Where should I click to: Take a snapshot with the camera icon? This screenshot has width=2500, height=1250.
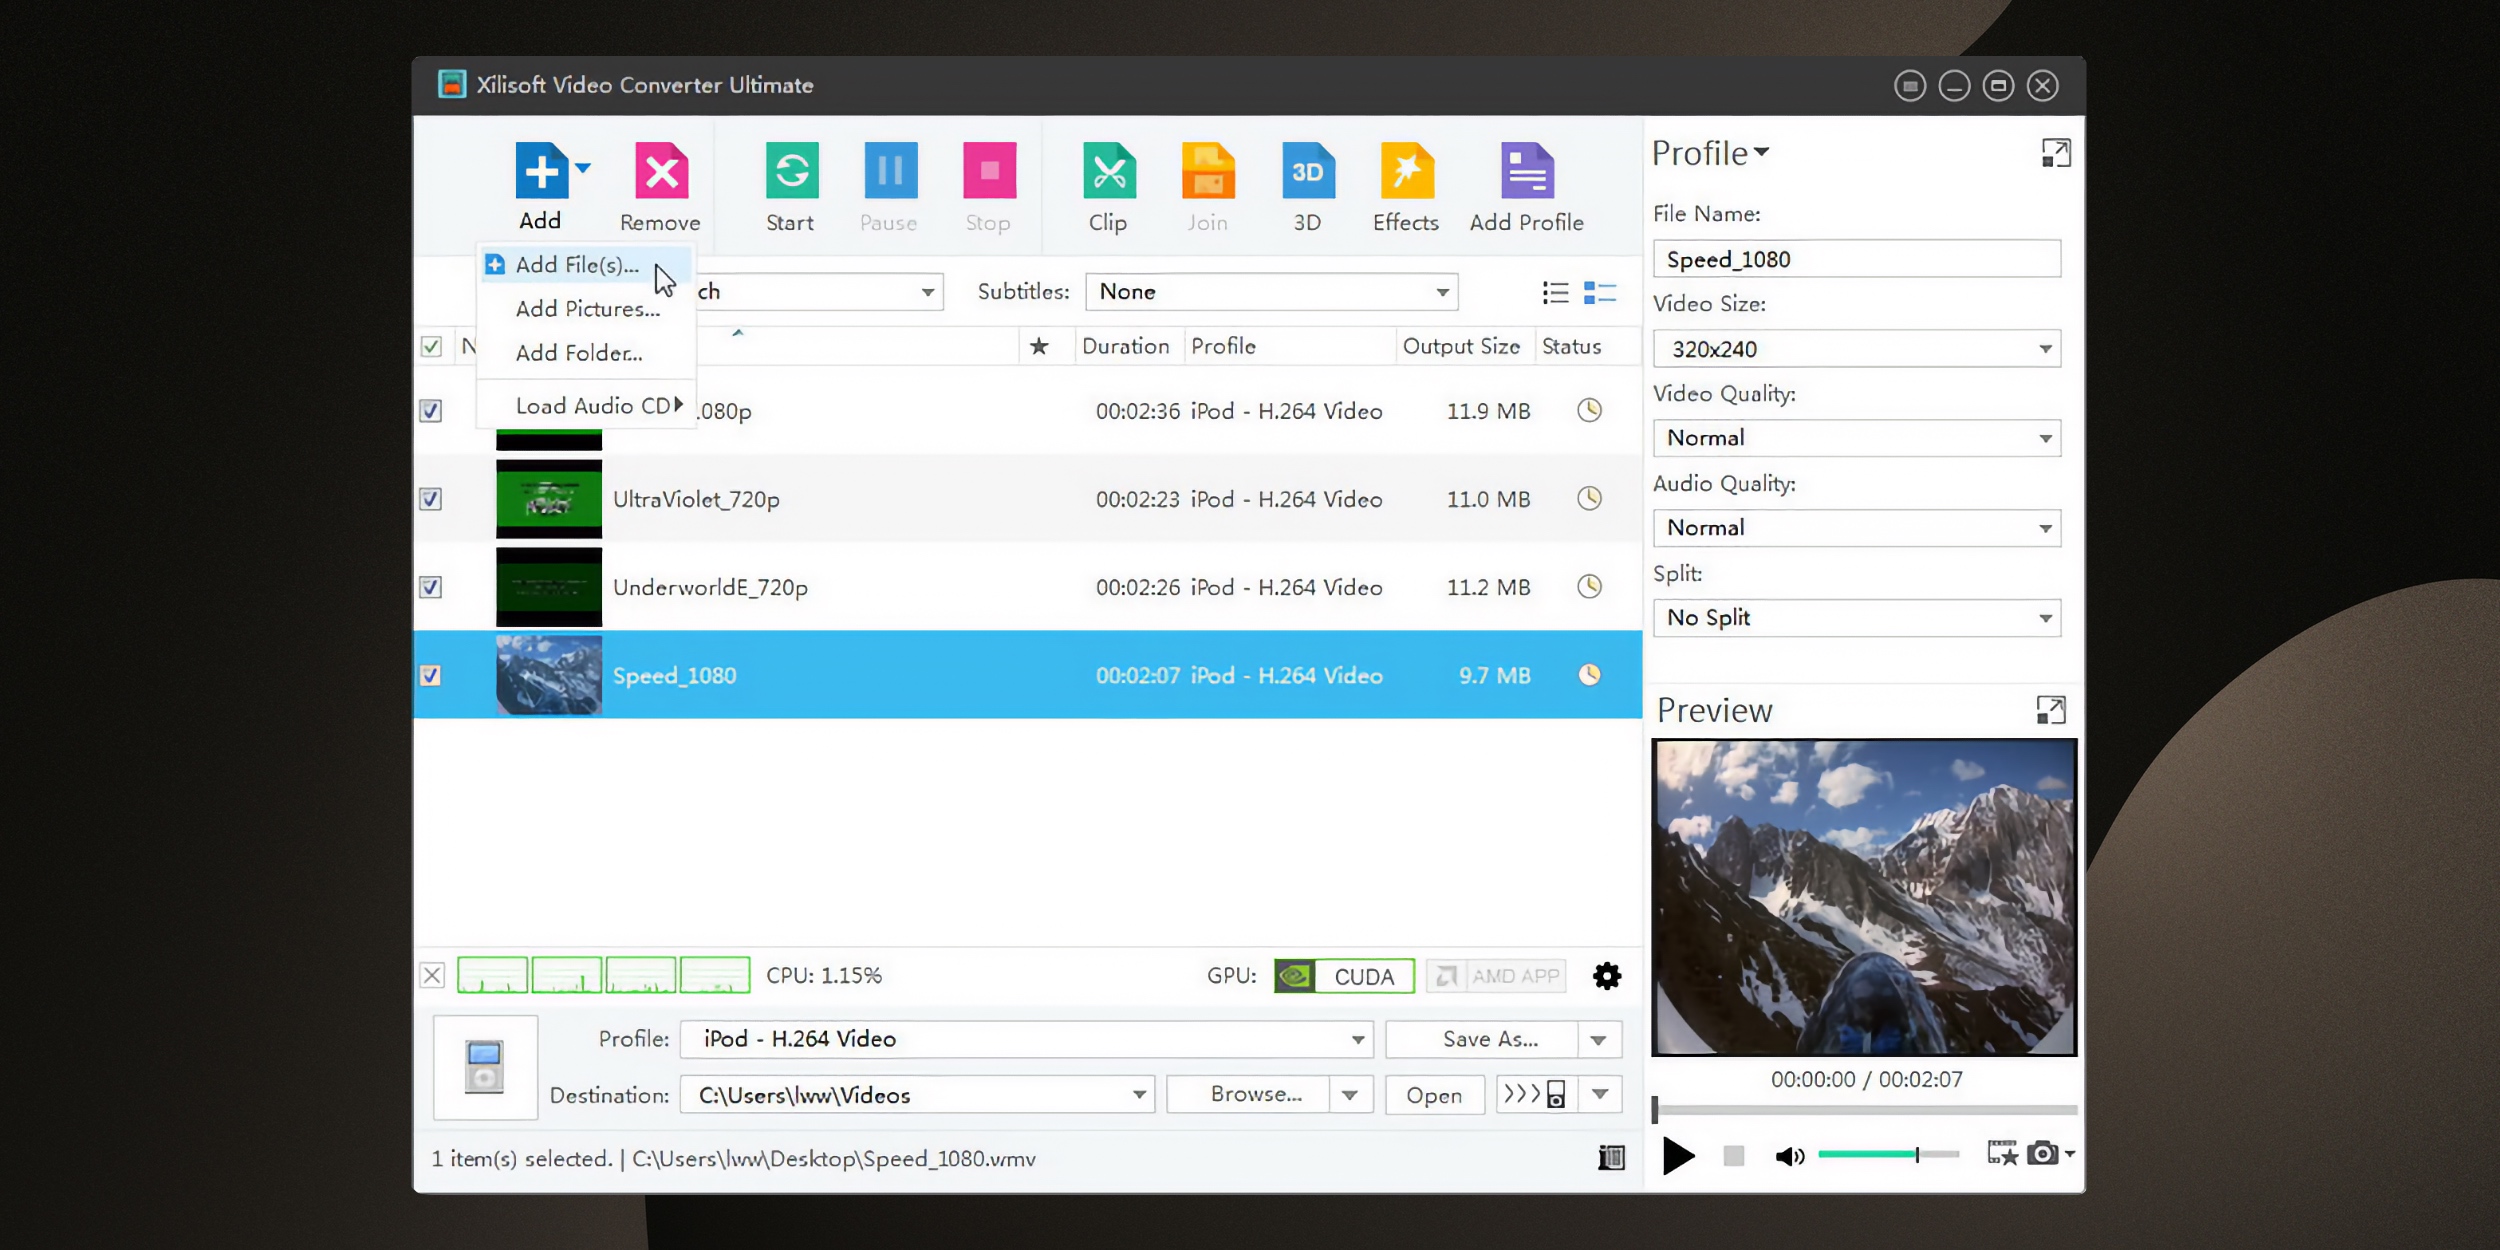[2043, 1154]
